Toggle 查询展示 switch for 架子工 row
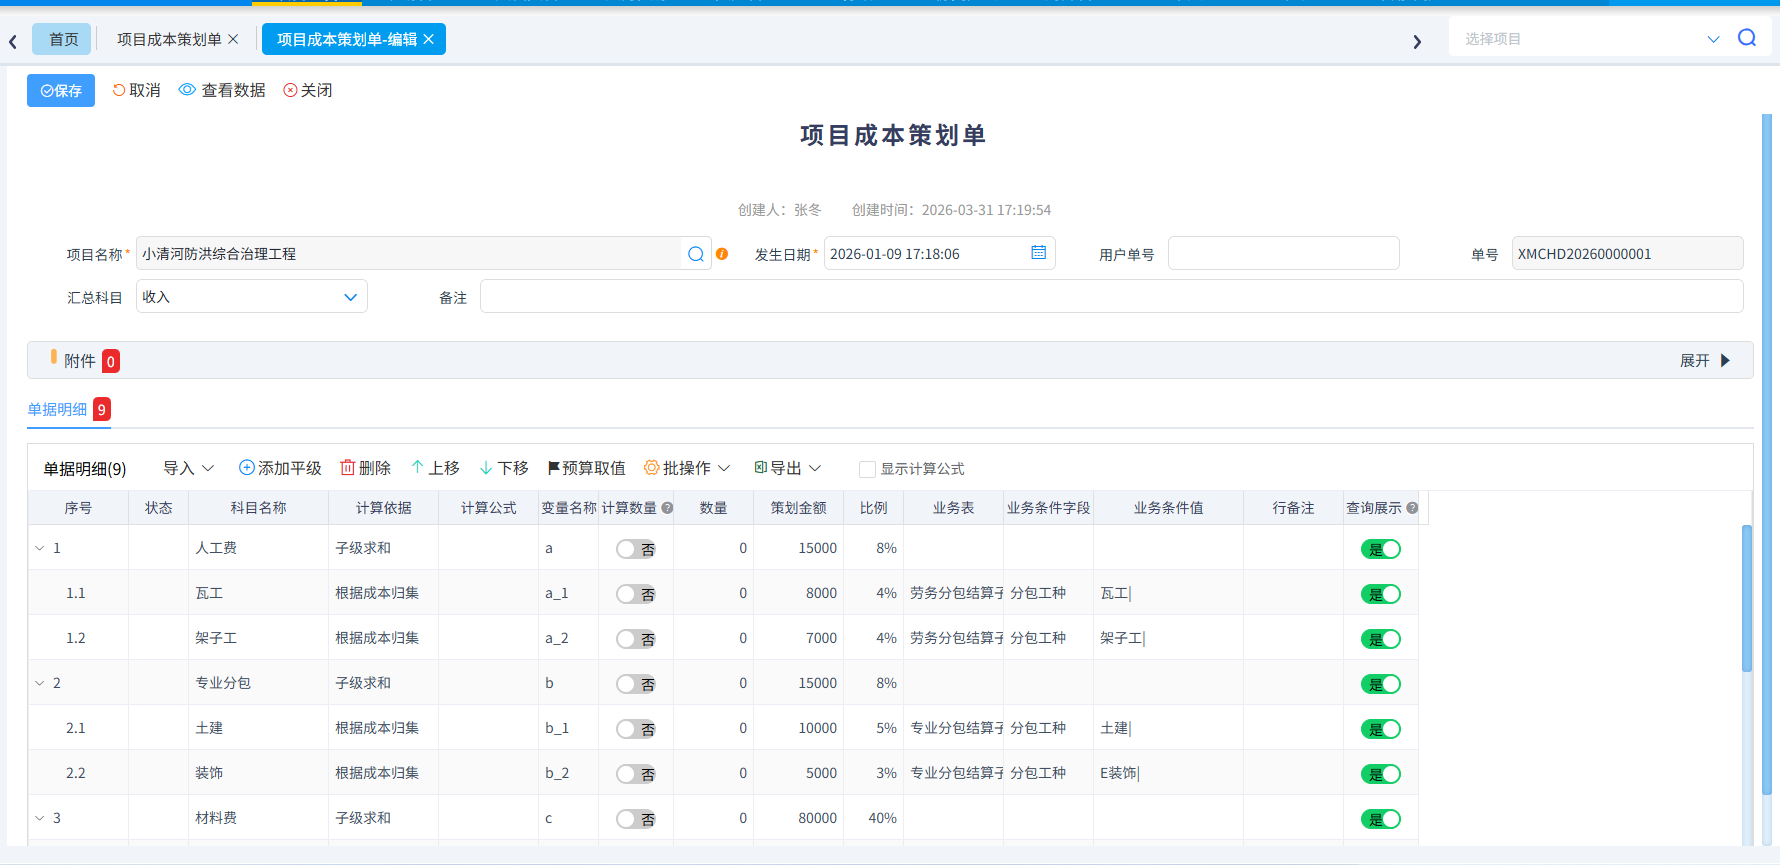 click(1381, 639)
